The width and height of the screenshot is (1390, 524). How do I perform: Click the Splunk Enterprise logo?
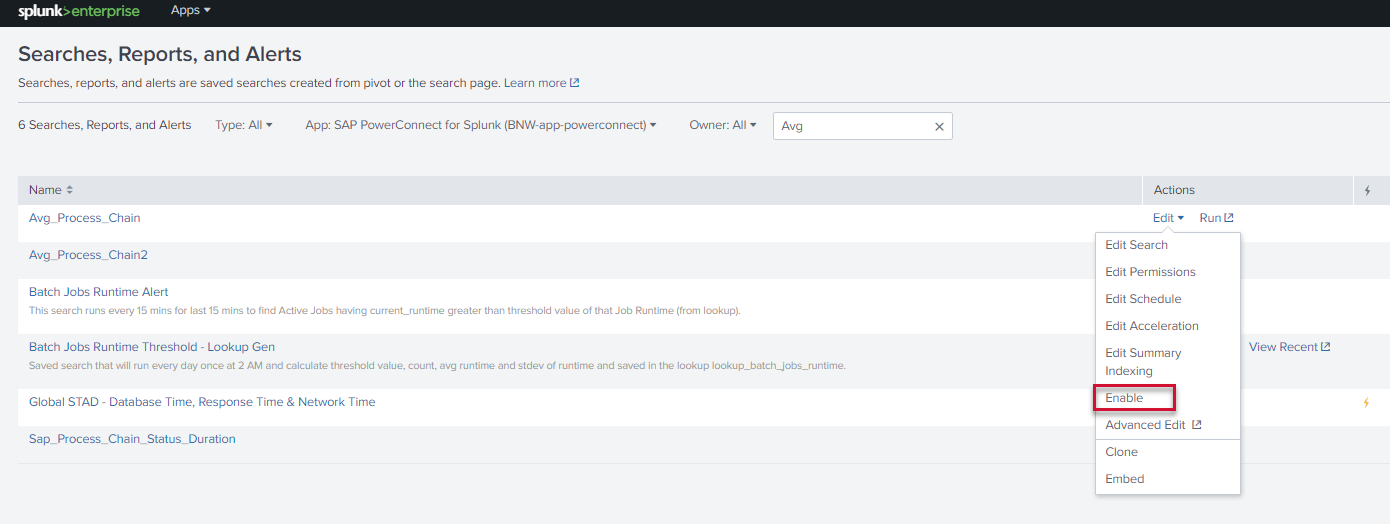tap(79, 12)
